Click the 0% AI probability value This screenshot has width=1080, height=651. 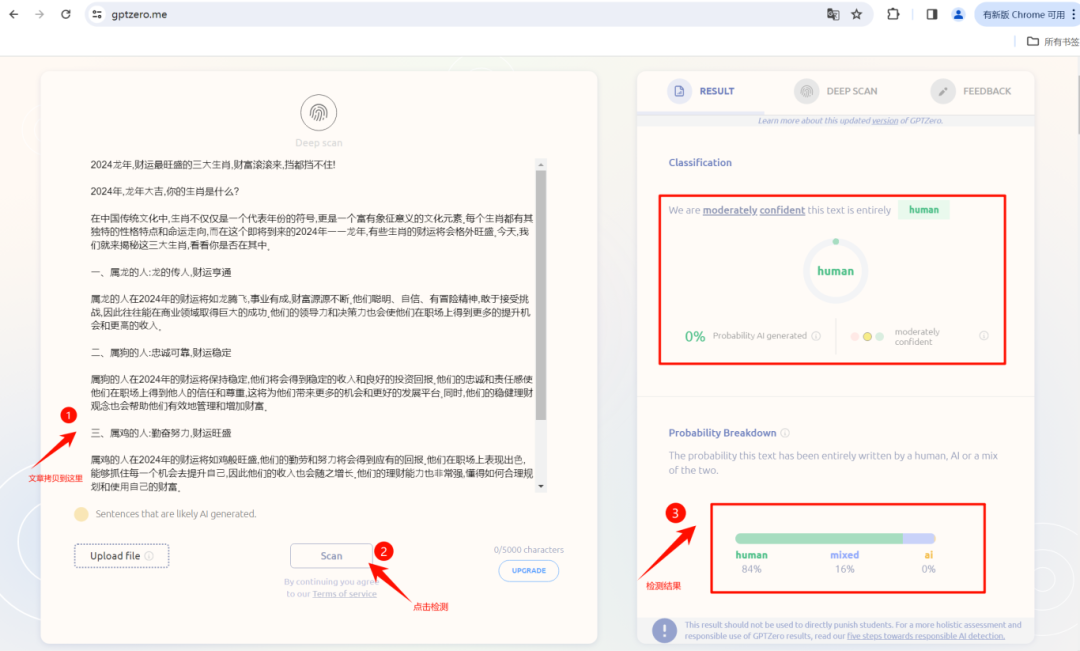click(695, 336)
